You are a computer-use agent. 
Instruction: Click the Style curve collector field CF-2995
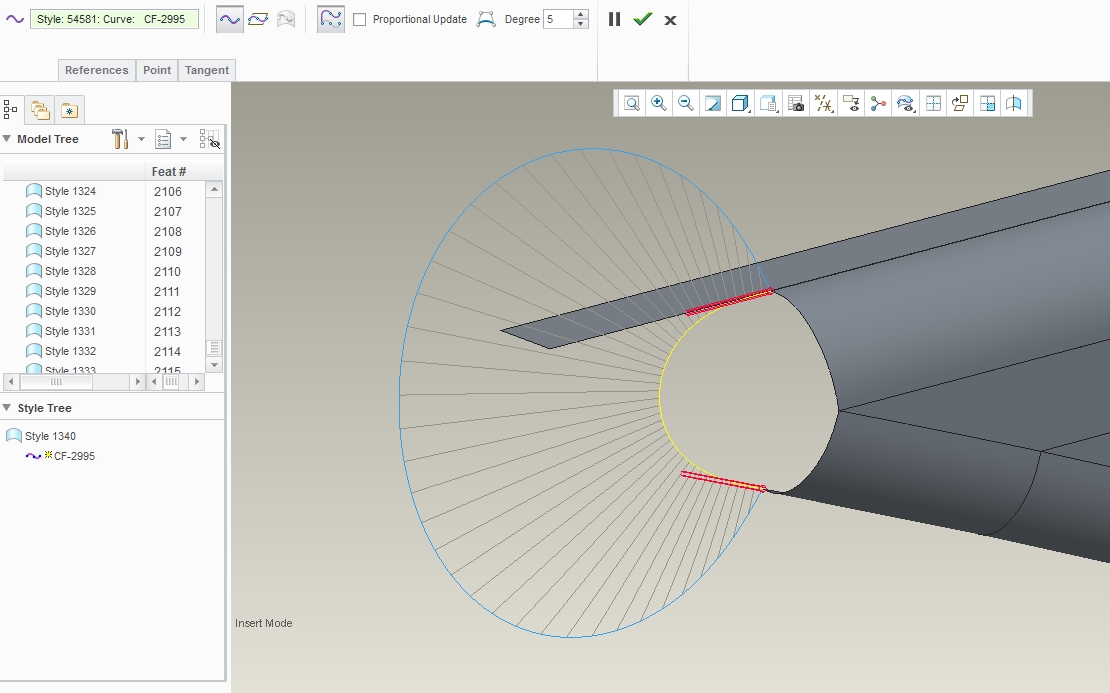(114, 19)
